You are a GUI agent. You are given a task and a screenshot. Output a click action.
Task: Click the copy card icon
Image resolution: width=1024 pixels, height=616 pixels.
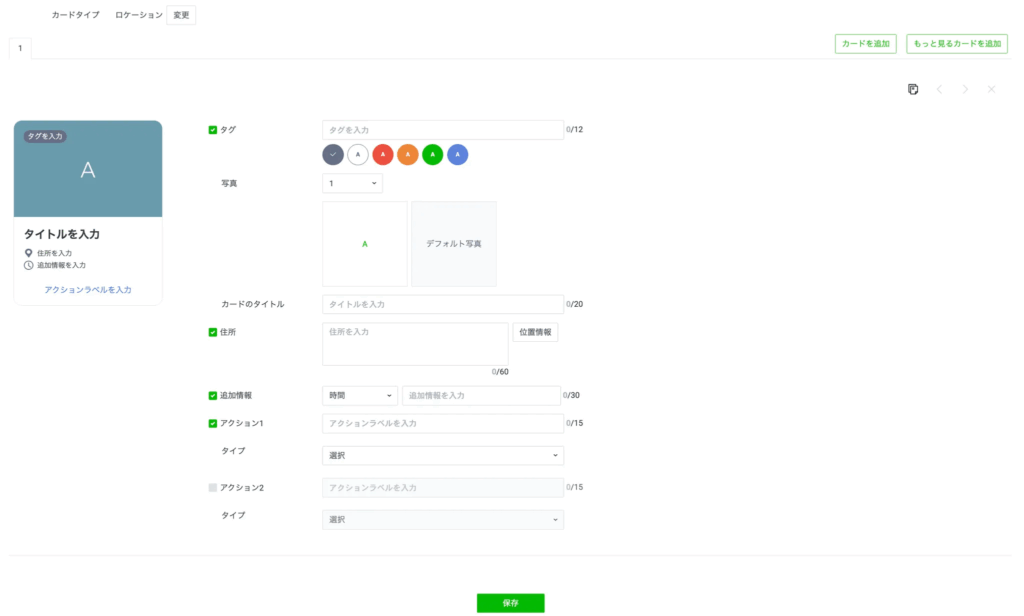913,89
